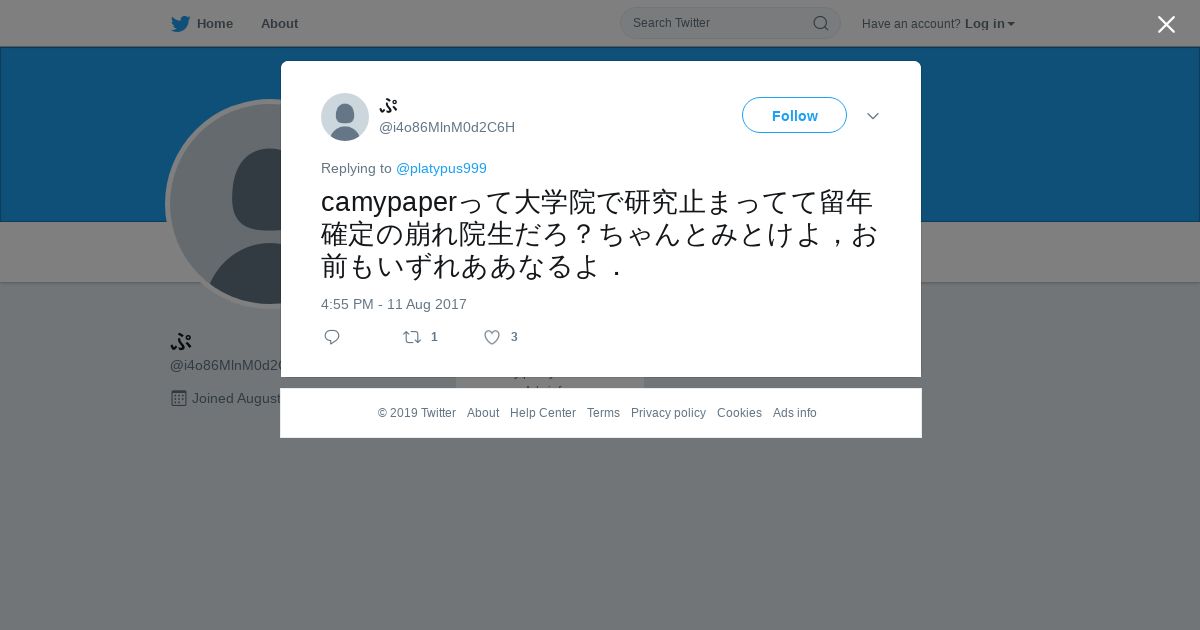This screenshot has height=630, width=1200.
Task: Click the reply speech bubble icon
Action: point(332,337)
